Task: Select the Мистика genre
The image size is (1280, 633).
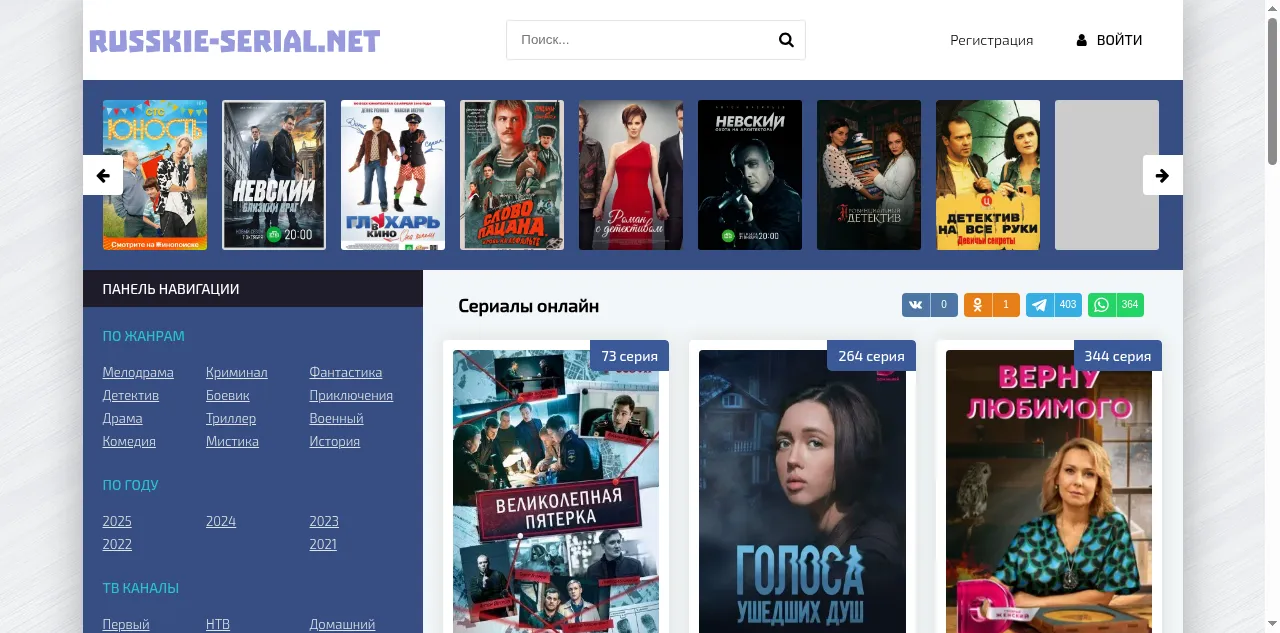Action: pyautogui.click(x=232, y=441)
